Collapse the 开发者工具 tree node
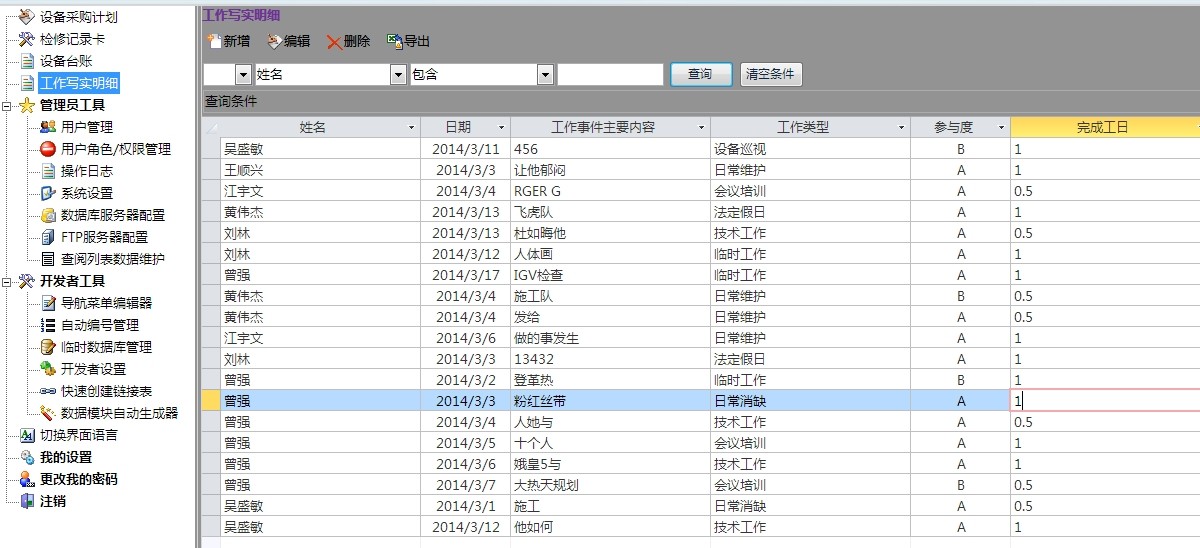 (7, 281)
